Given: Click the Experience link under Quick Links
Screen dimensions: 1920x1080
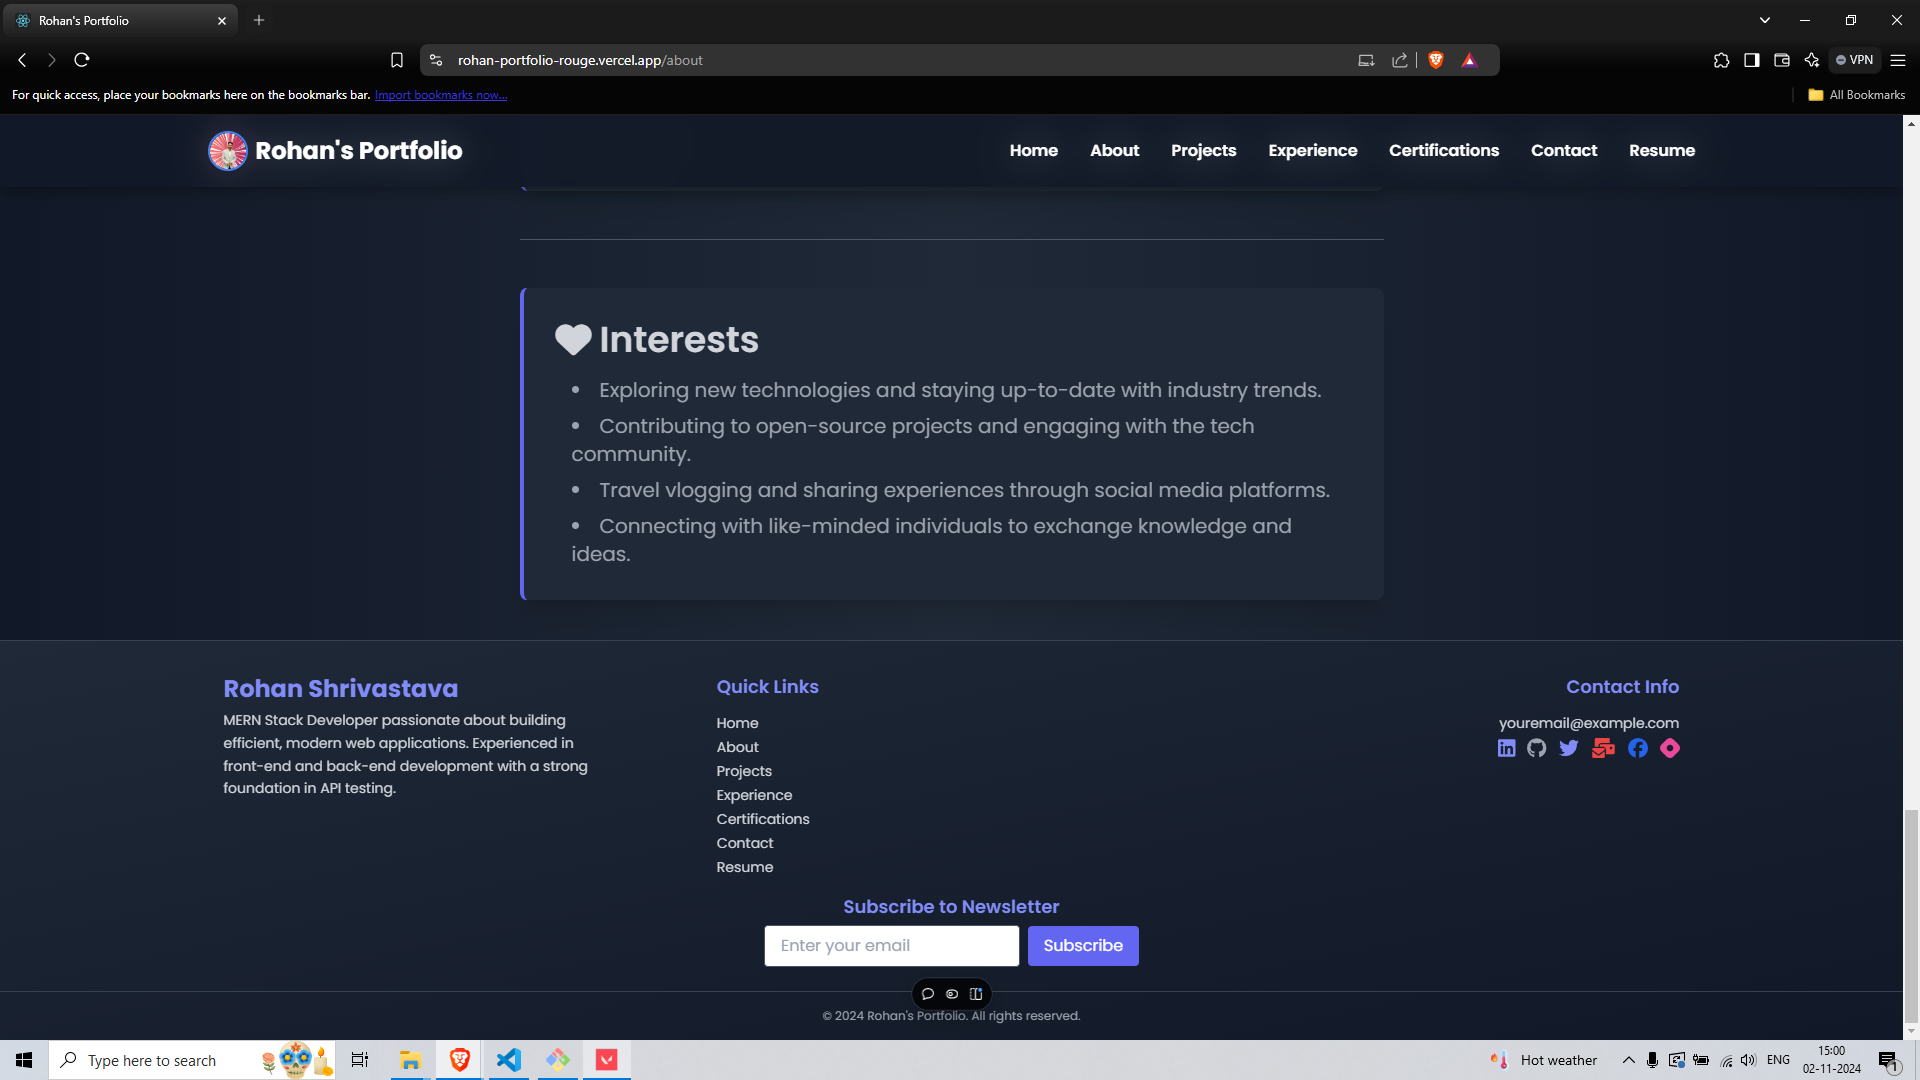Looking at the screenshot, I should pyautogui.click(x=754, y=795).
